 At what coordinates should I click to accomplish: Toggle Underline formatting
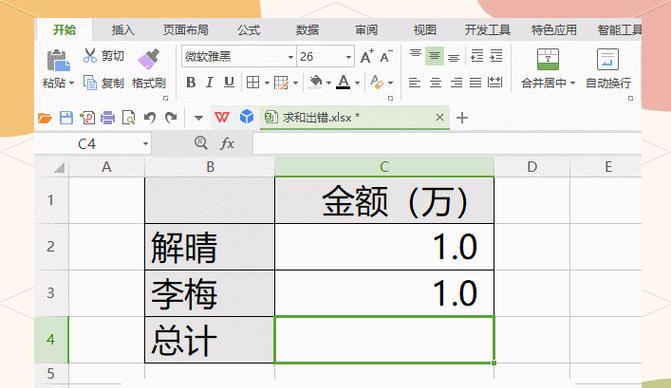(x=229, y=82)
